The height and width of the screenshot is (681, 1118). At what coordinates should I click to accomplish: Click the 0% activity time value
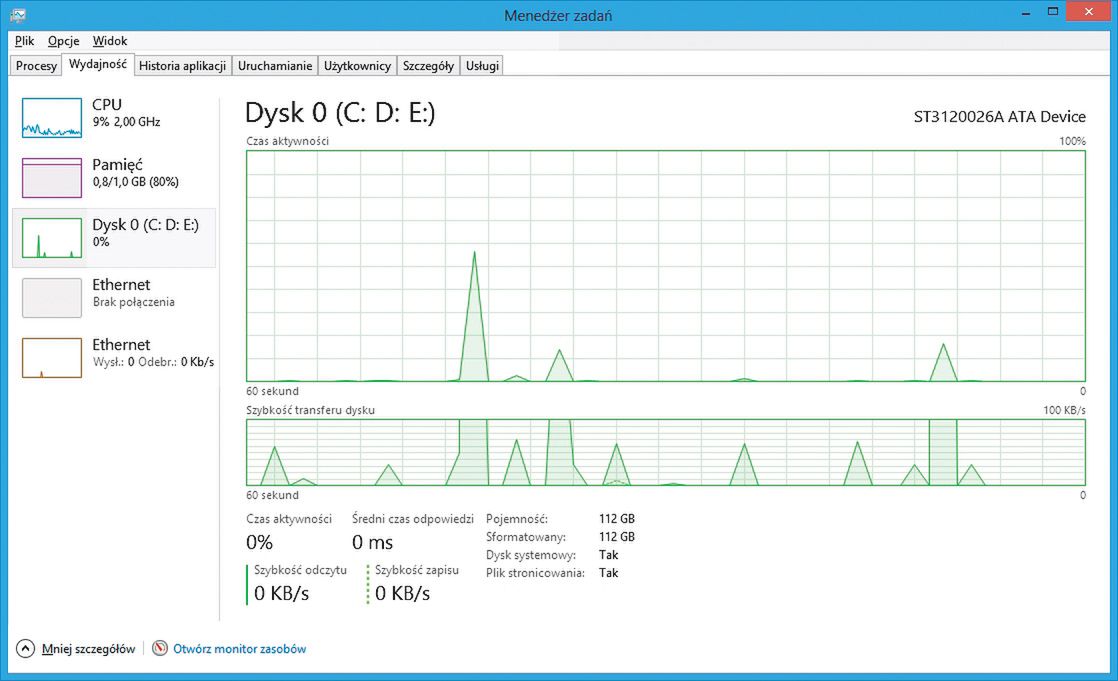[260, 543]
